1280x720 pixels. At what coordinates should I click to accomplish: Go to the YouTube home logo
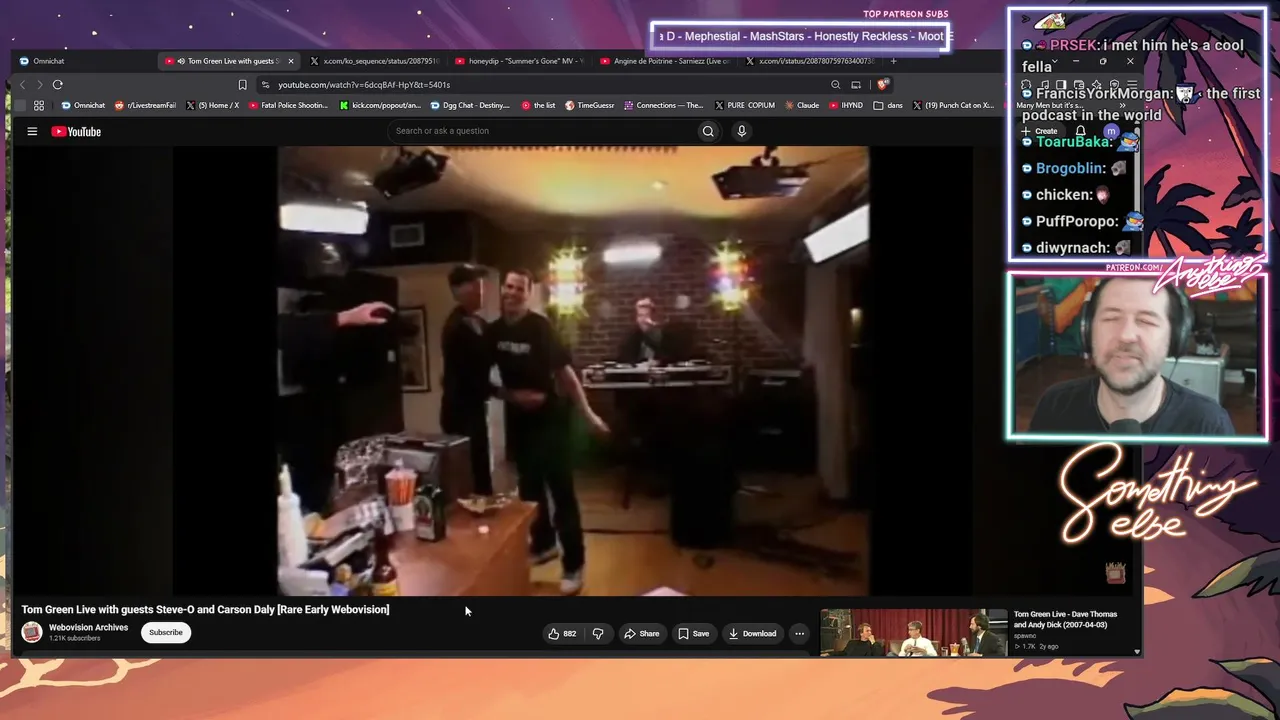tap(76, 131)
